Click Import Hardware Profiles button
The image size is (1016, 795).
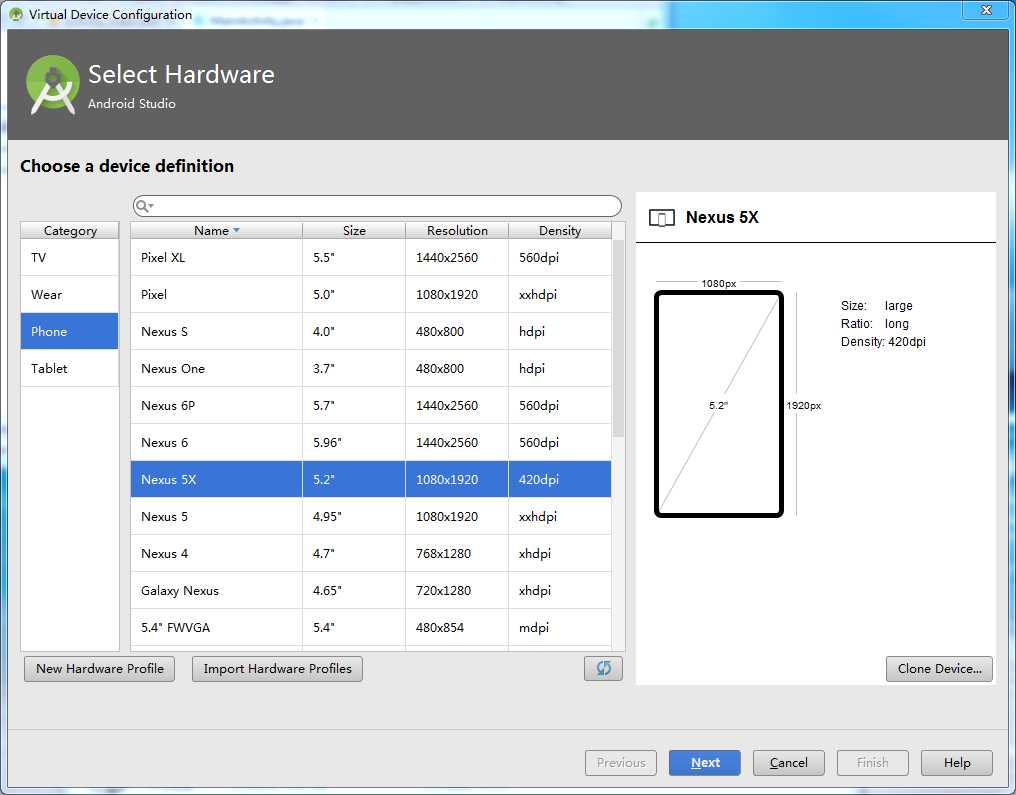click(277, 669)
